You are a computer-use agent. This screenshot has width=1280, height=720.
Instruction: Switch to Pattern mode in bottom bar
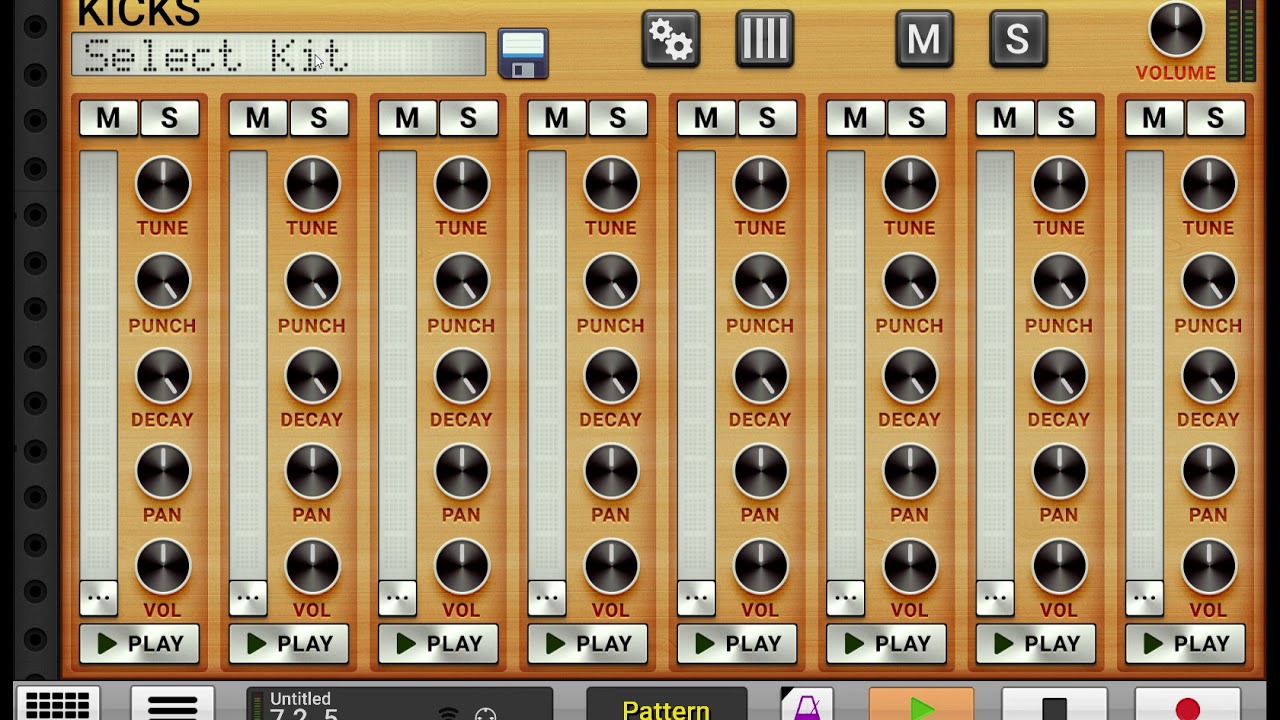click(x=666, y=704)
